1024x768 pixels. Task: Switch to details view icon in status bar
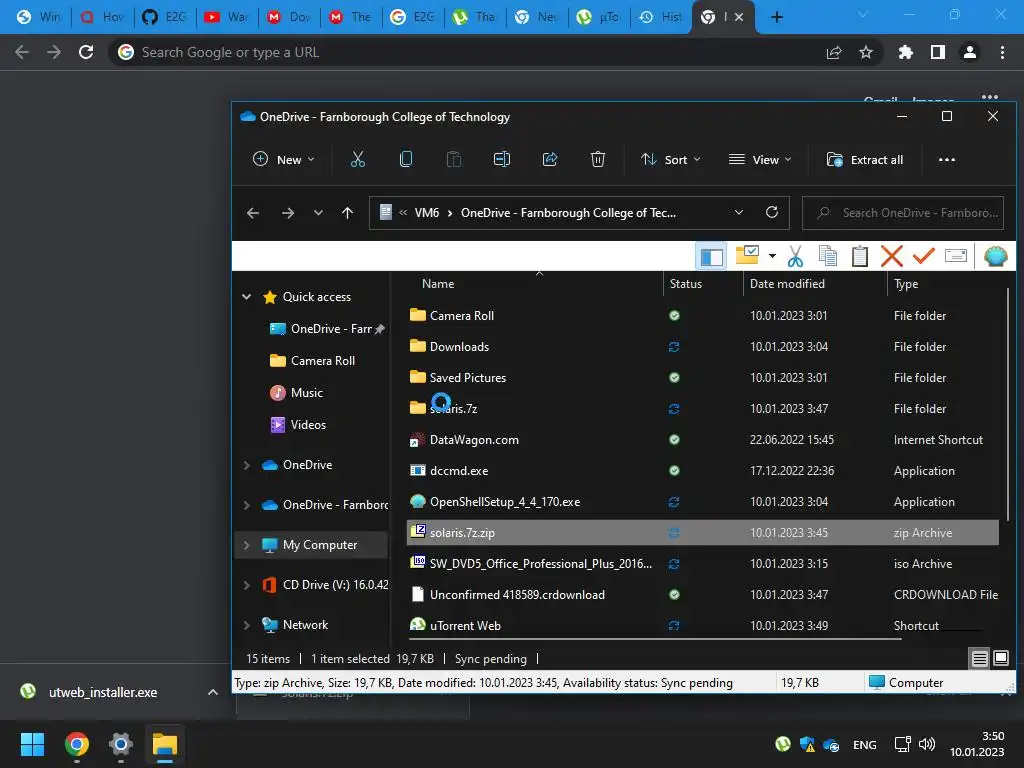pyautogui.click(x=979, y=659)
